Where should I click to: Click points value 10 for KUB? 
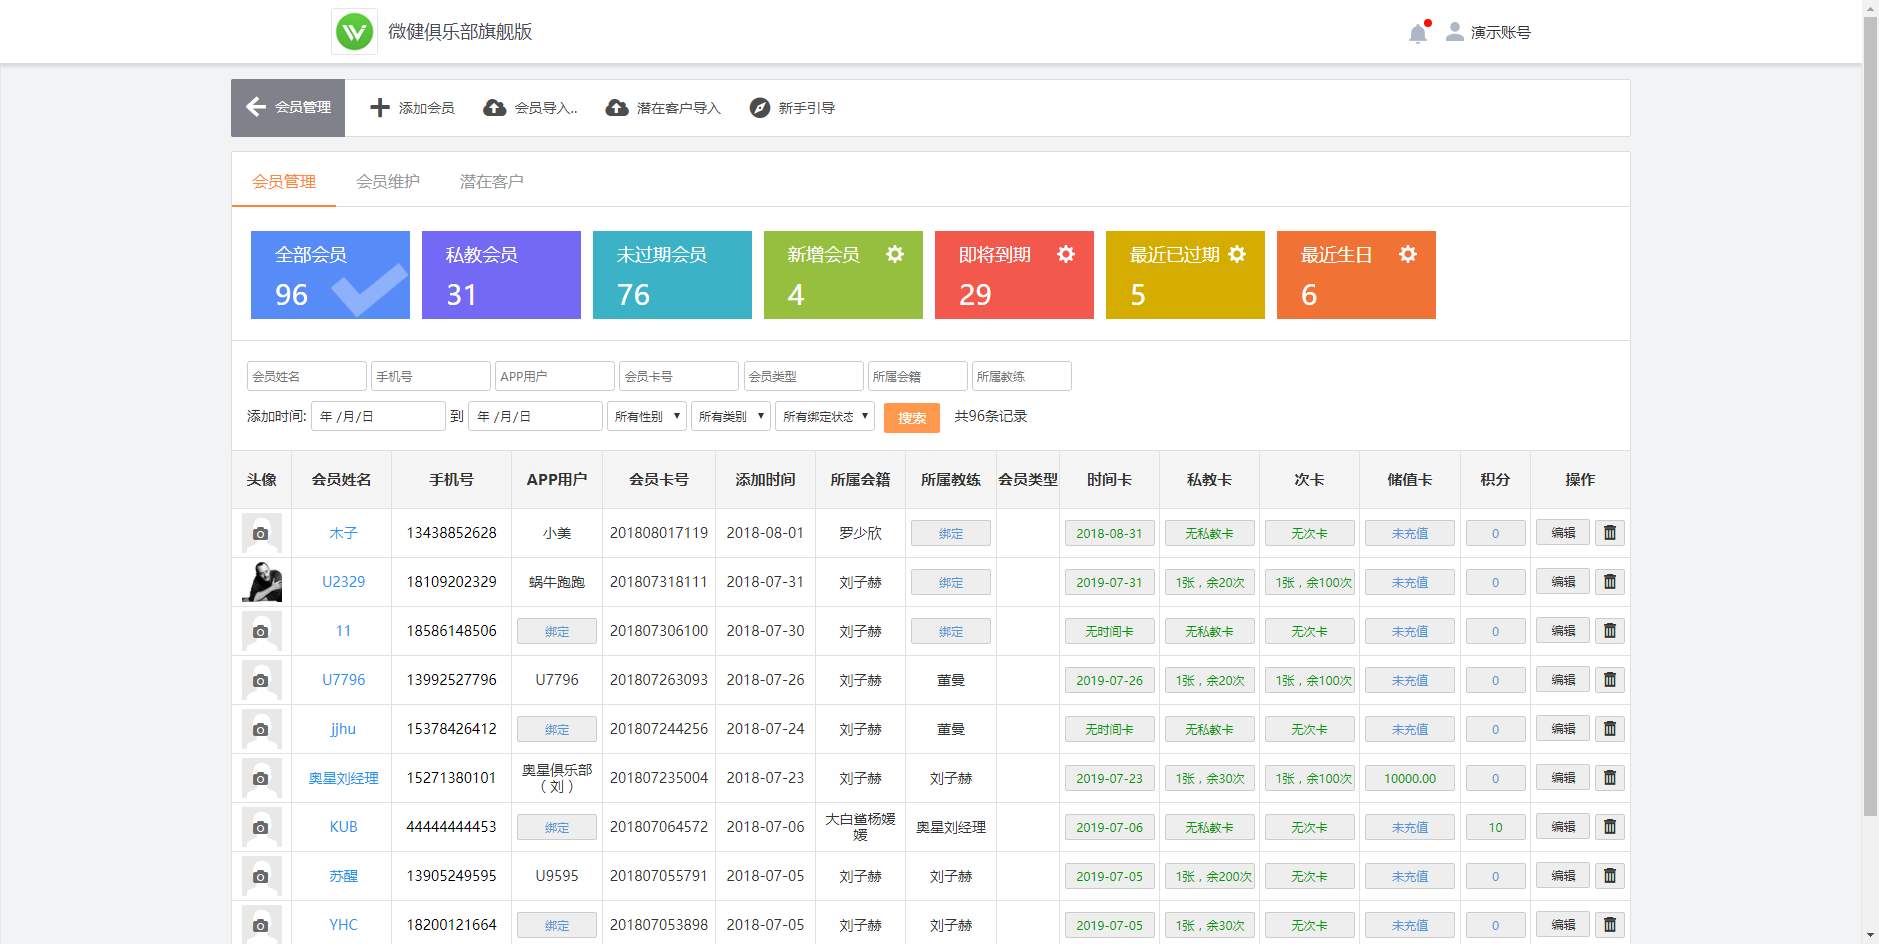pos(1495,827)
